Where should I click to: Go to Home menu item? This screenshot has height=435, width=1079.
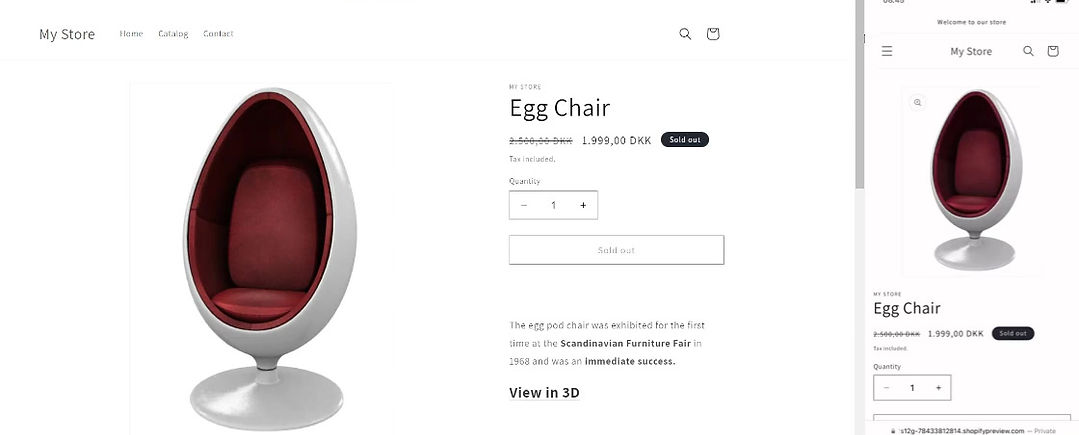[131, 34]
